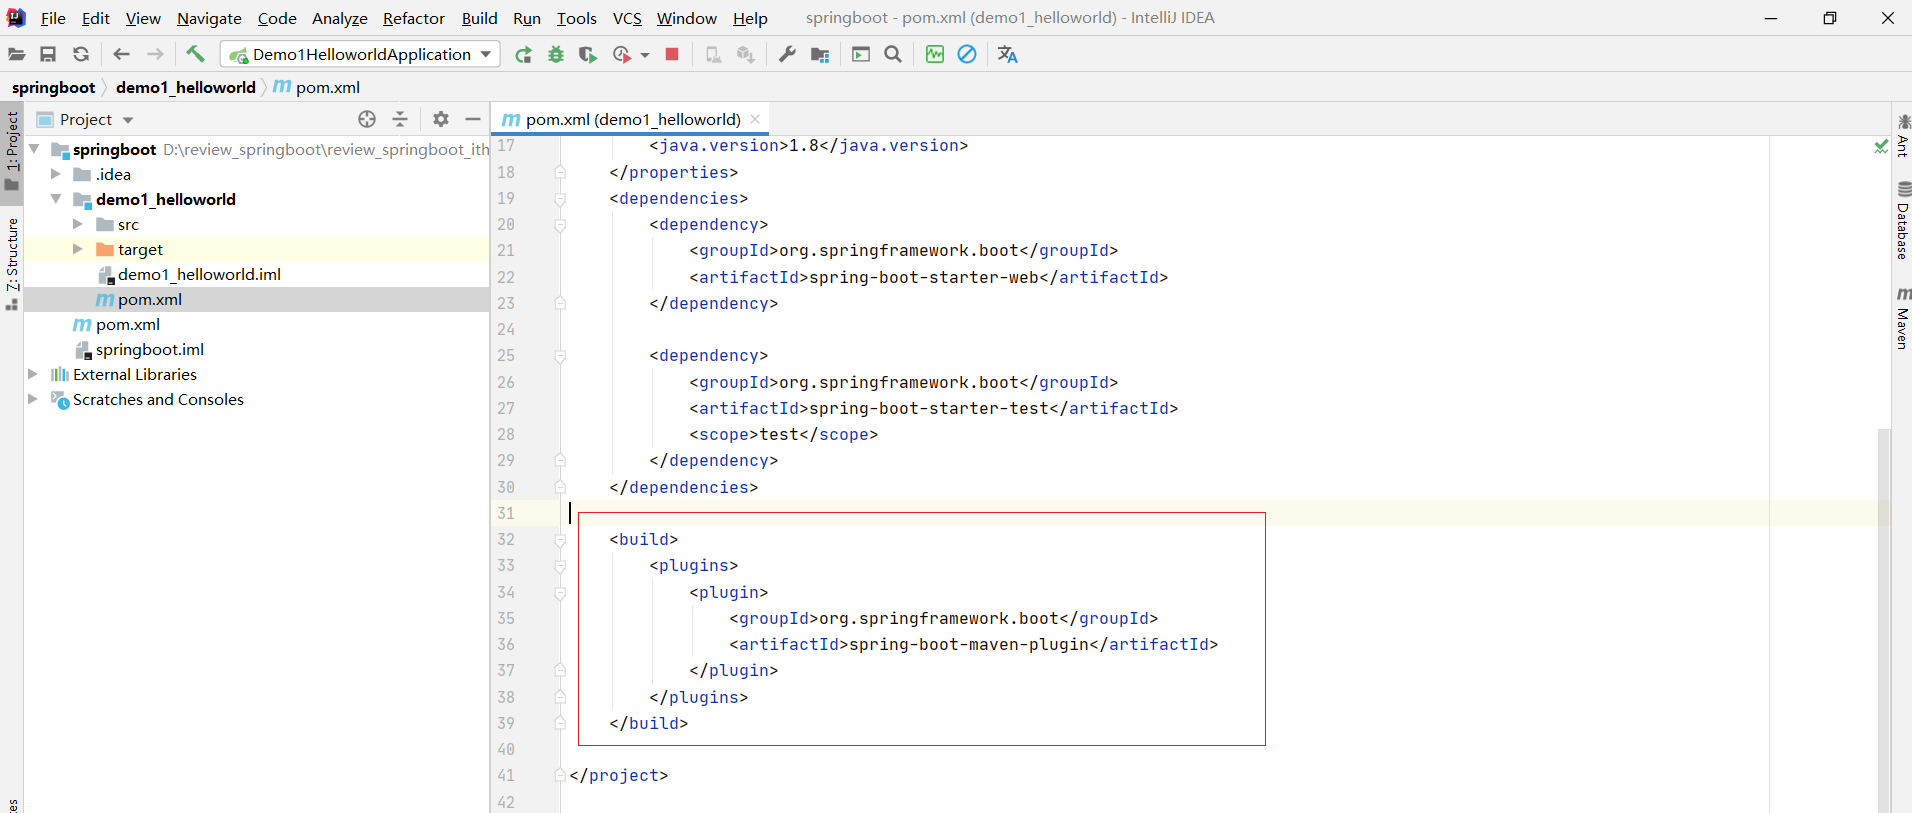Expand the target folder
Viewport: 1912px width, 813px height.
77,249
